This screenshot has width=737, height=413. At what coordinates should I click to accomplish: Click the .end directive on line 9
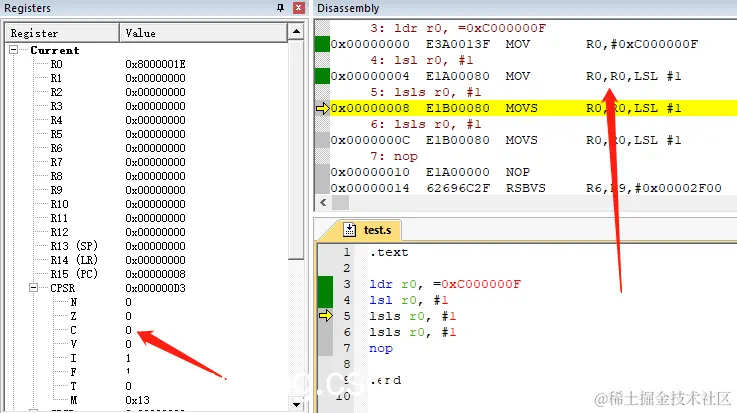click(x=385, y=380)
